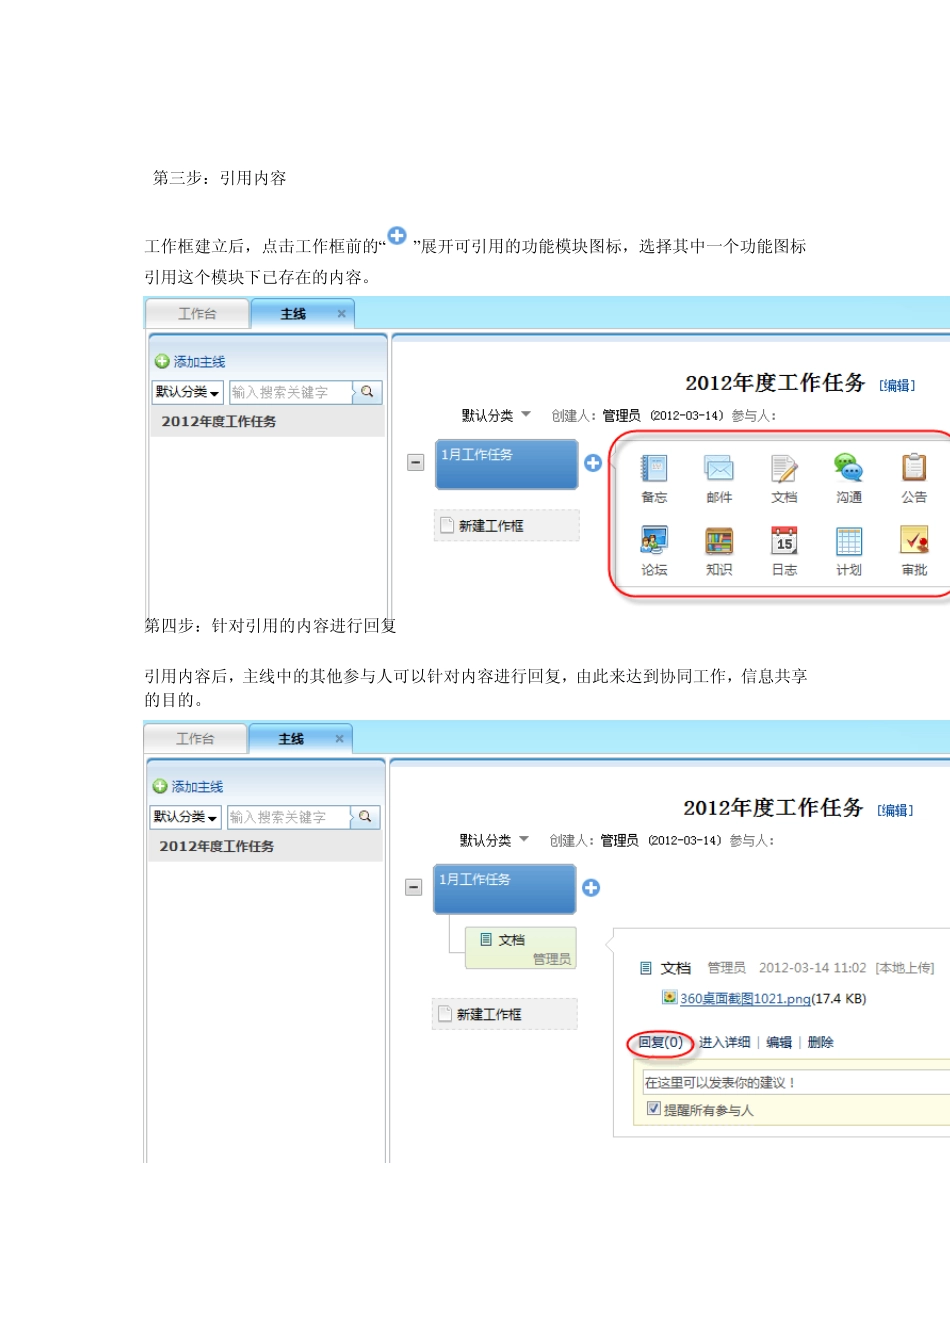
Task: Select 2012年度工作任务 in upper sidebar list
Action: [x=266, y=421]
